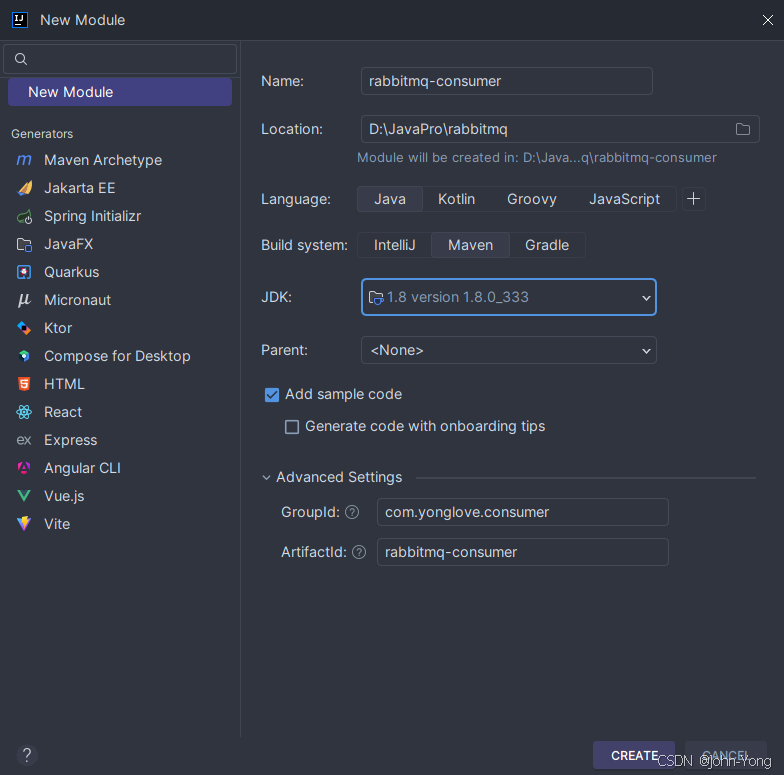Select the Angular CLI generator label
784x775 pixels.
point(82,468)
